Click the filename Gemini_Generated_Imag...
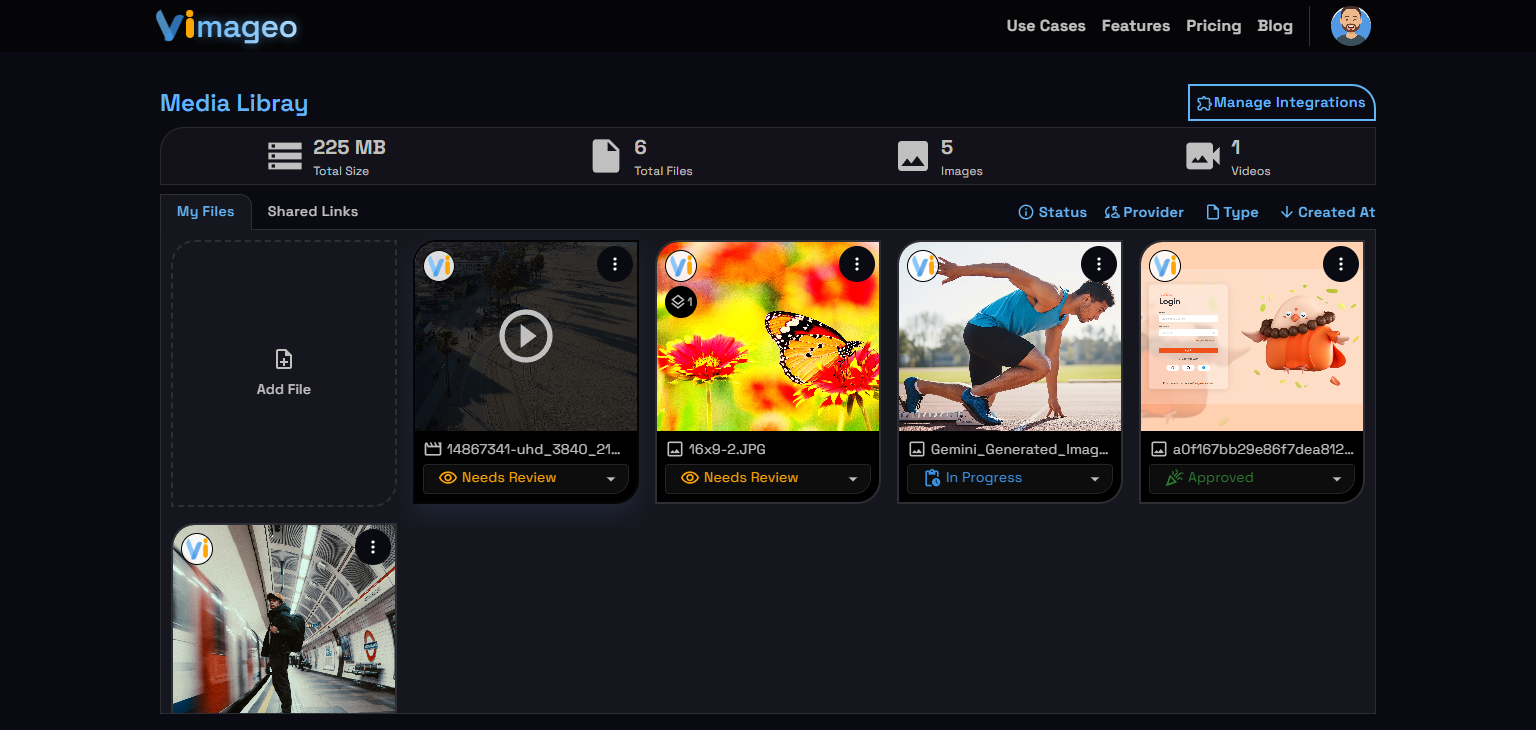The width and height of the screenshot is (1536, 730). click(1019, 449)
